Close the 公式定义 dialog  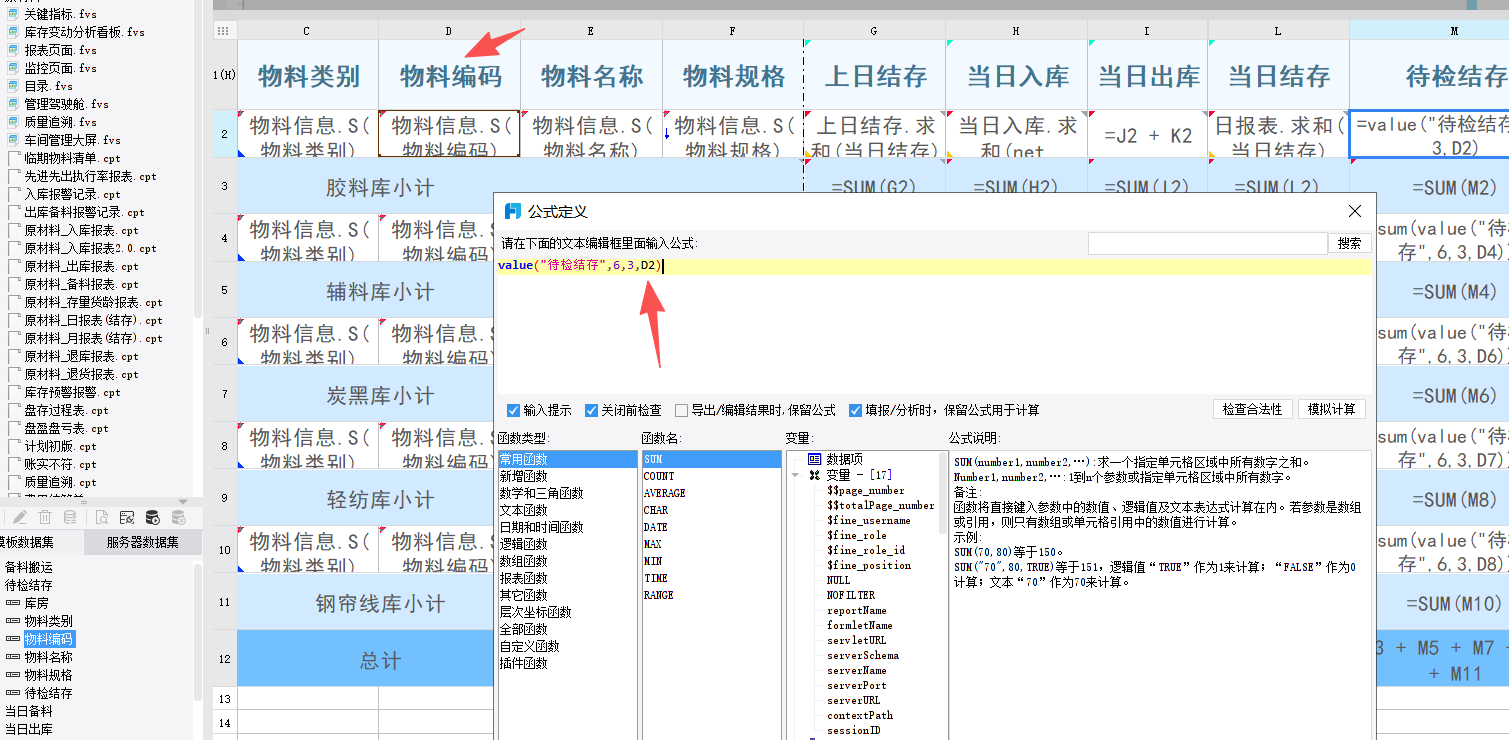pyautogui.click(x=1355, y=211)
